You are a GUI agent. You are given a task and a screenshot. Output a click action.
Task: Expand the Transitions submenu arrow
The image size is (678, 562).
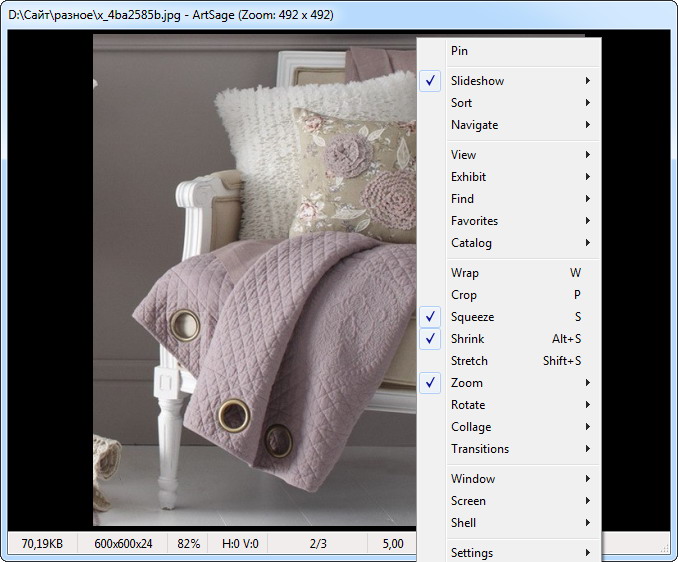pos(588,449)
